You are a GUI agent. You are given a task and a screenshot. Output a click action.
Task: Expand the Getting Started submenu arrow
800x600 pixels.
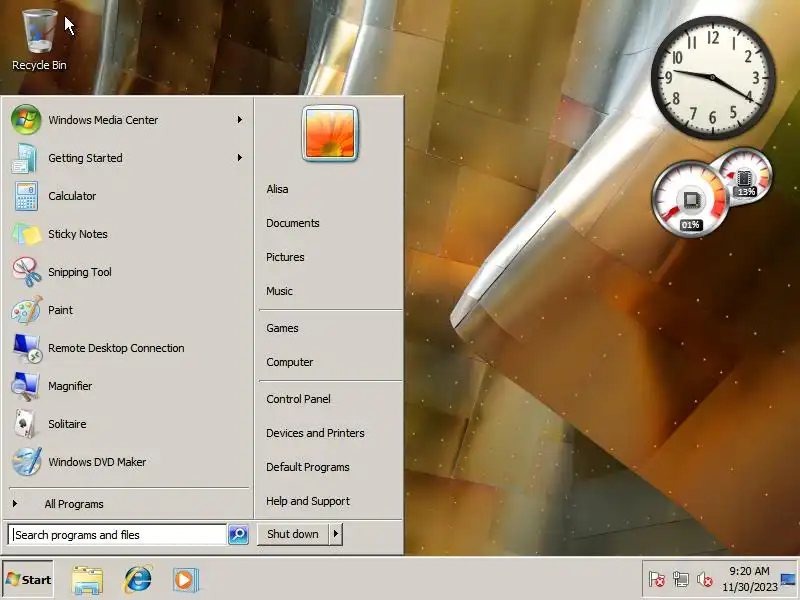click(x=239, y=158)
